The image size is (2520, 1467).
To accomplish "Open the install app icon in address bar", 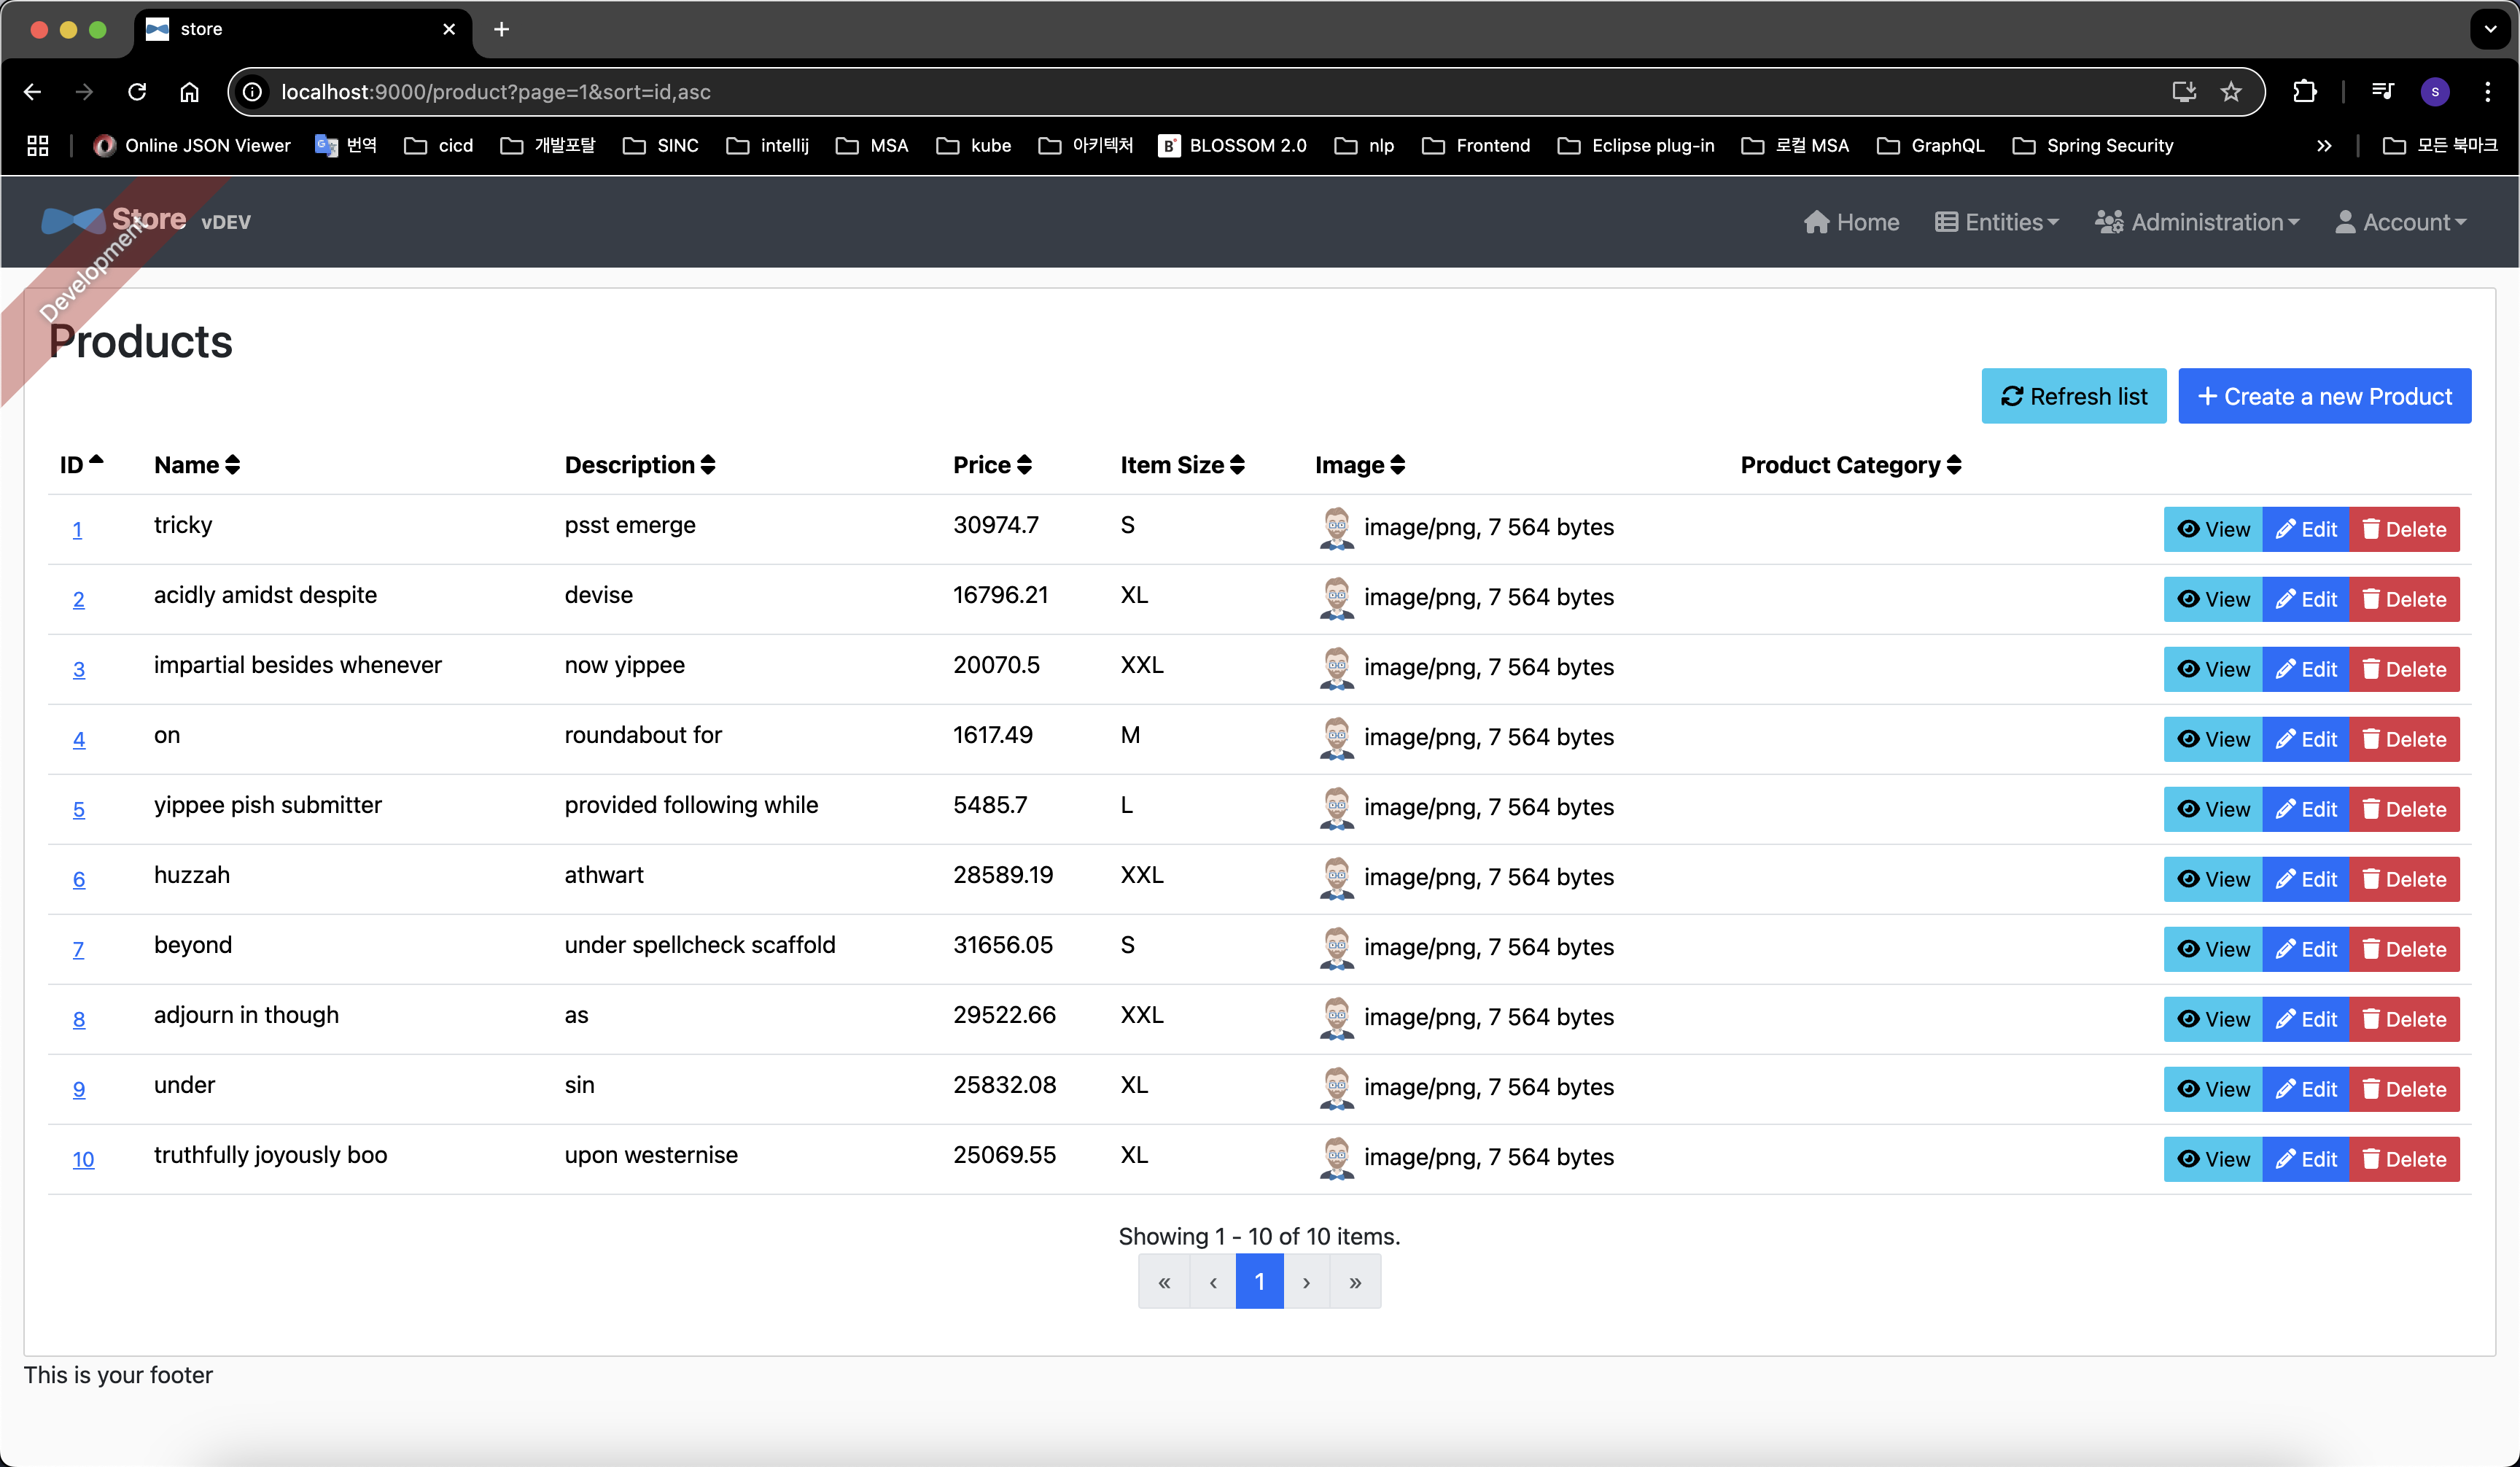I will pos(2184,92).
